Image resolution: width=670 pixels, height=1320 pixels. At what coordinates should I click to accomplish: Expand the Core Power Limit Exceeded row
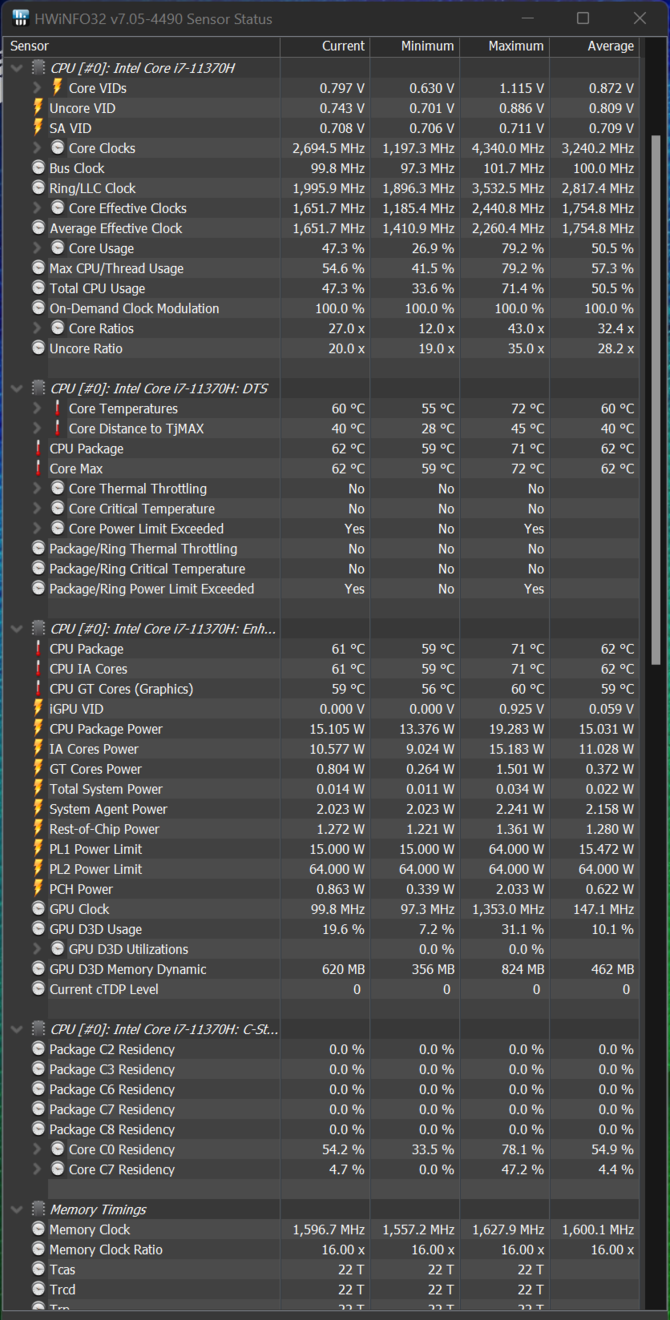[37, 528]
